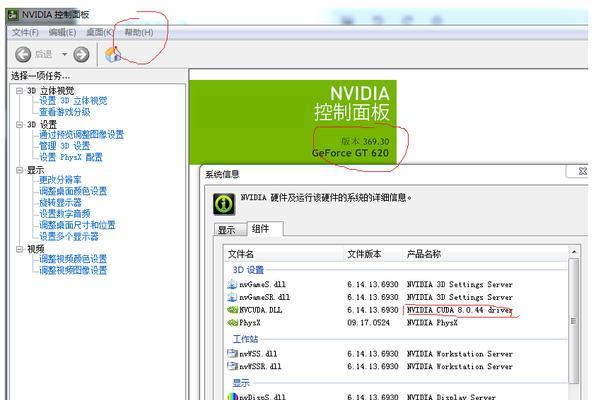Select the nvWSSR.dll file name
Screen dimensions: 596x400
coord(260,367)
